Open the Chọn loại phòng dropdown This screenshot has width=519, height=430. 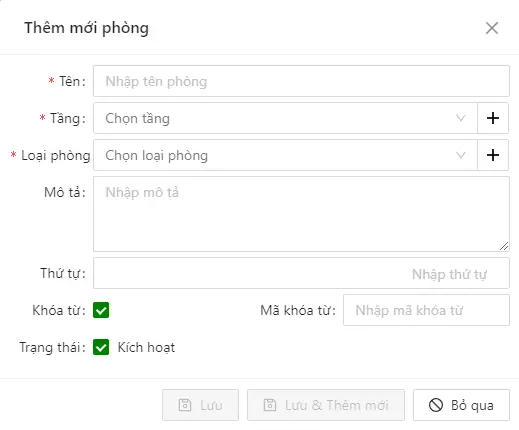coord(285,155)
